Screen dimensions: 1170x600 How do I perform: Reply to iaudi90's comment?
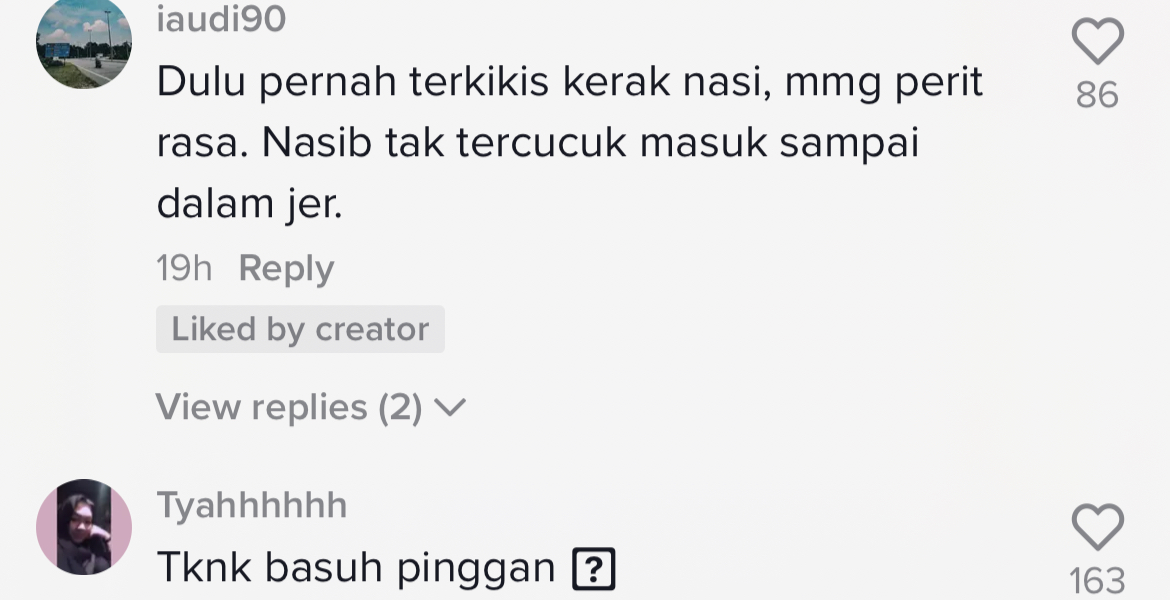[x=286, y=269]
